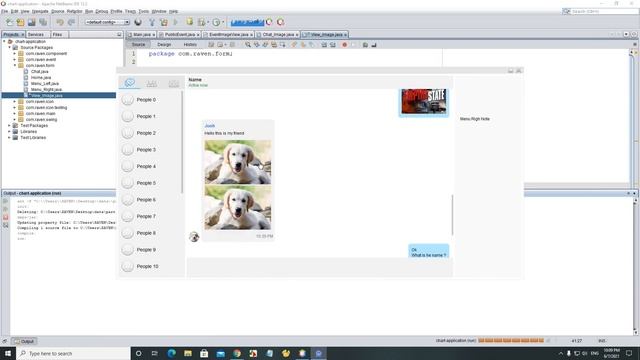
Task: Click the Source view button
Action: click(138, 44)
